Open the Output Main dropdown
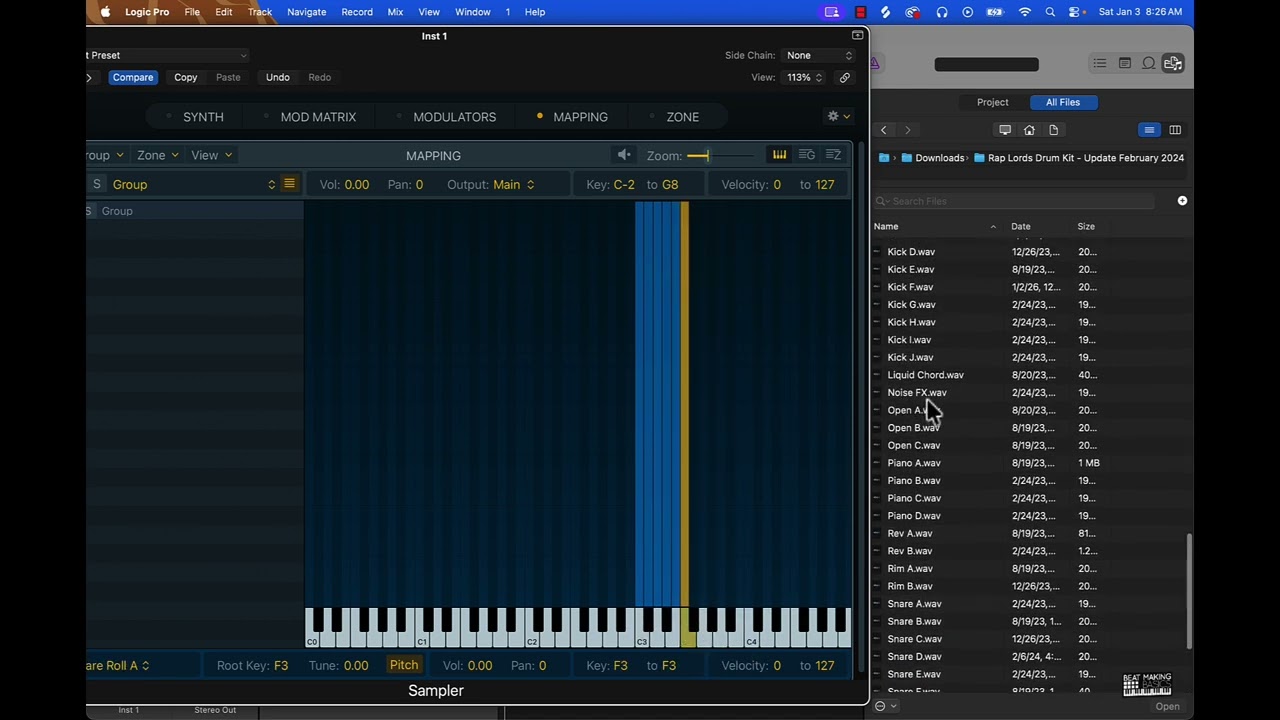1280x720 pixels. point(514,184)
